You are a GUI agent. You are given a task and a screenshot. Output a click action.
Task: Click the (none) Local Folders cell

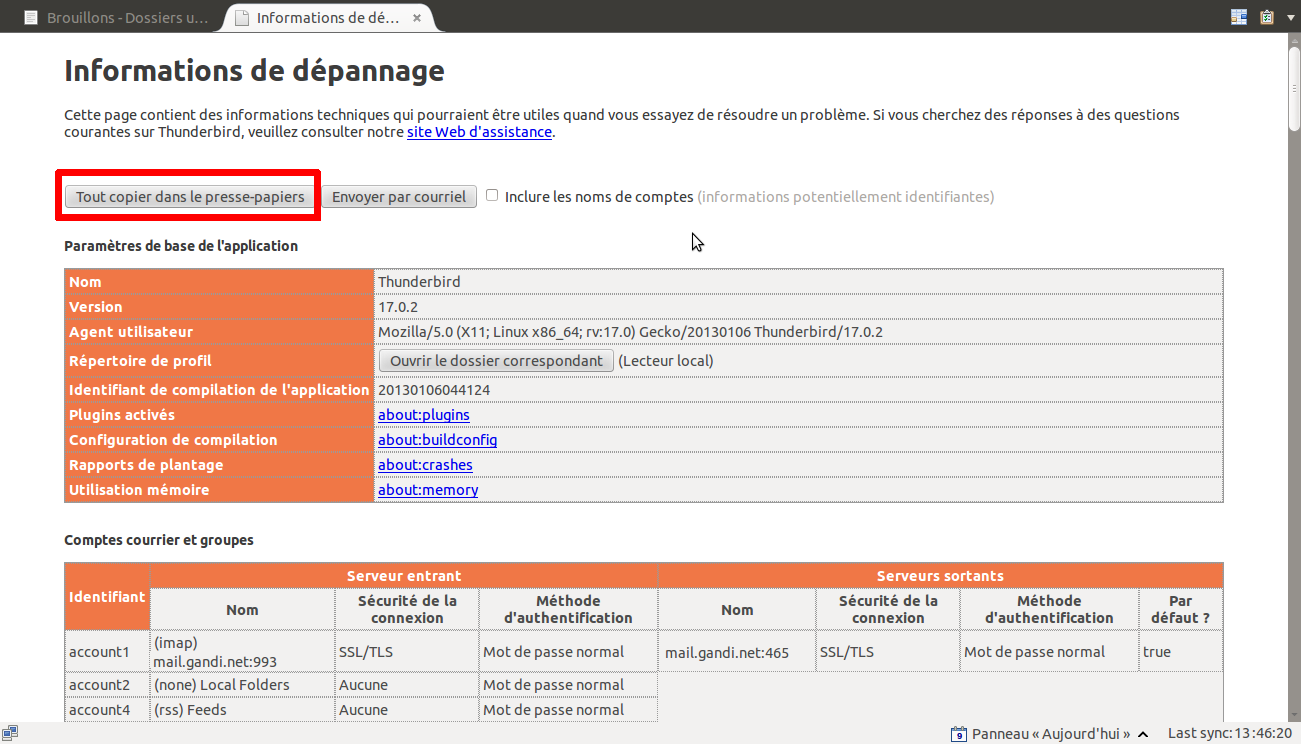pyautogui.click(x=242, y=685)
